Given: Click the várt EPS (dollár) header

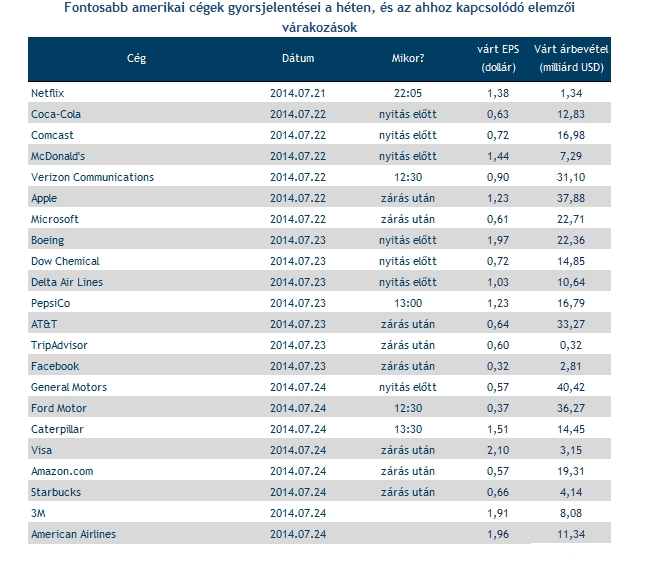Looking at the screenshot, I should [x=498, y=58].
